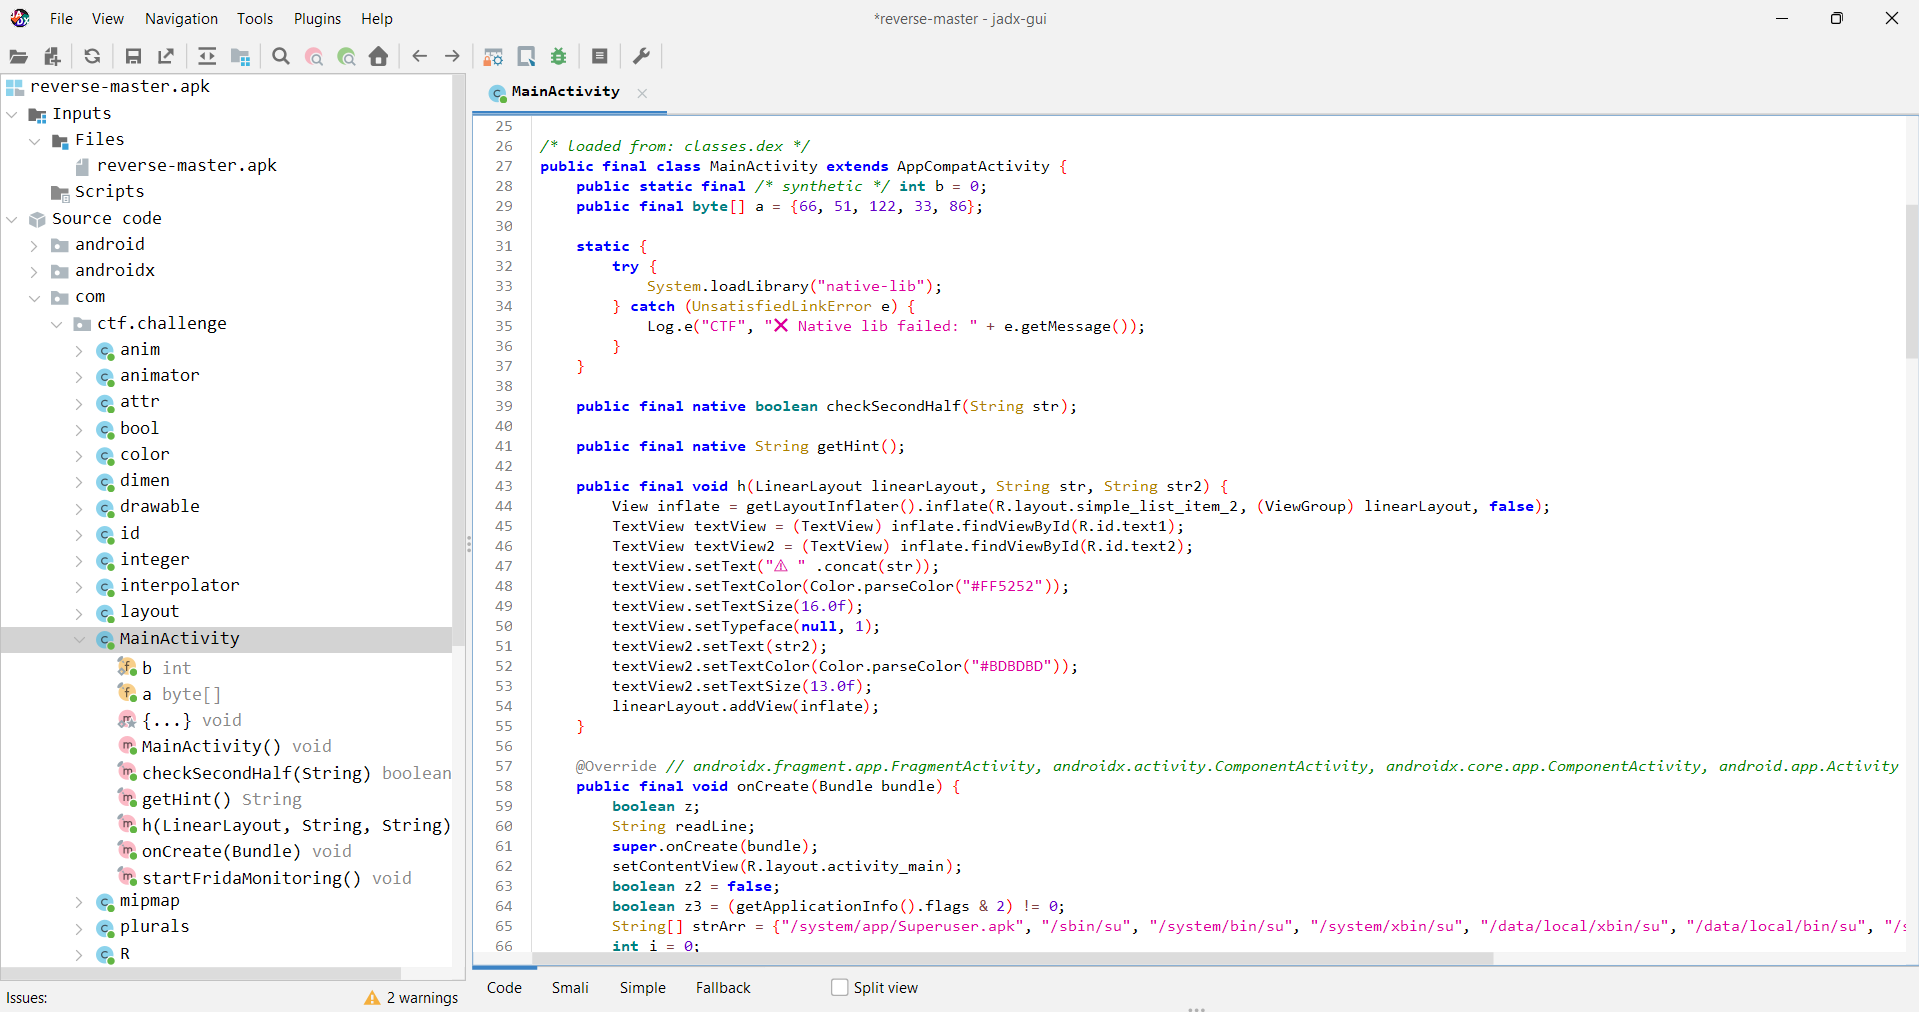Click the Save project toolbar icon
The width and height of the screenshot is (1919, 1012).
(x=133, y=57)
